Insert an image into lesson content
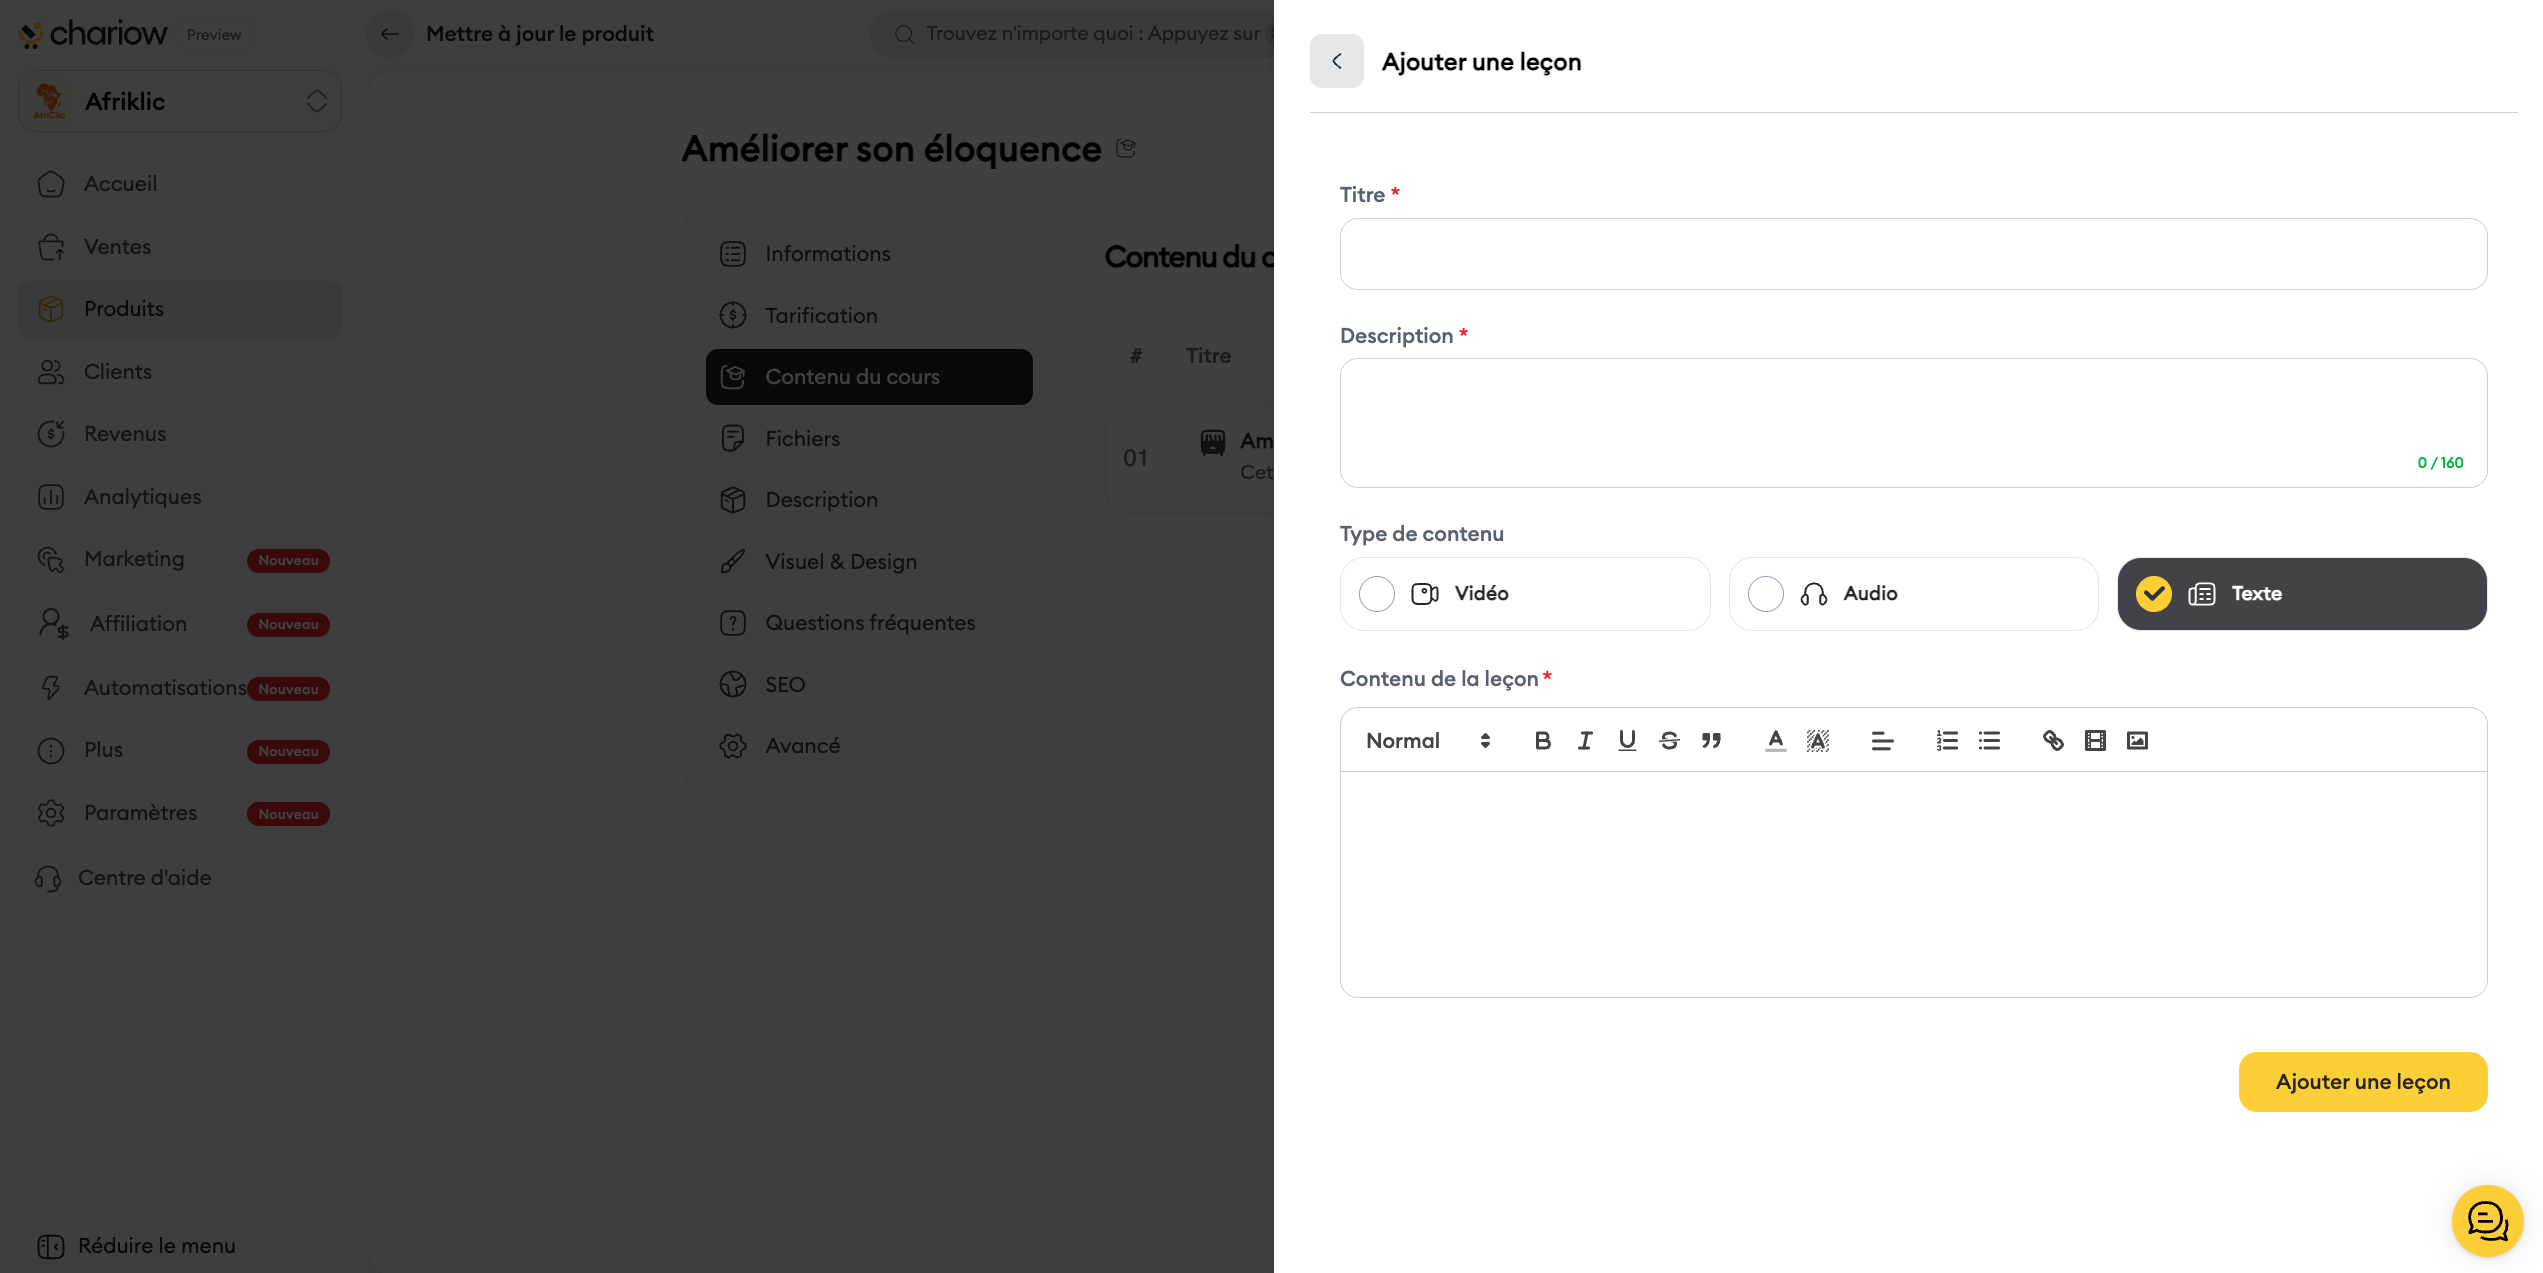 click(2137, 740)
